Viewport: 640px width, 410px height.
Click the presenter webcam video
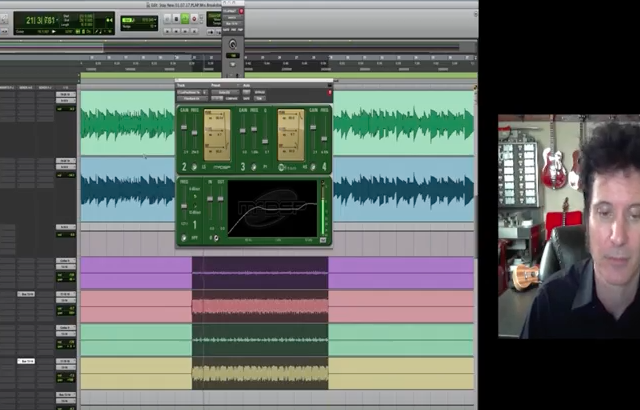(569, 226)
